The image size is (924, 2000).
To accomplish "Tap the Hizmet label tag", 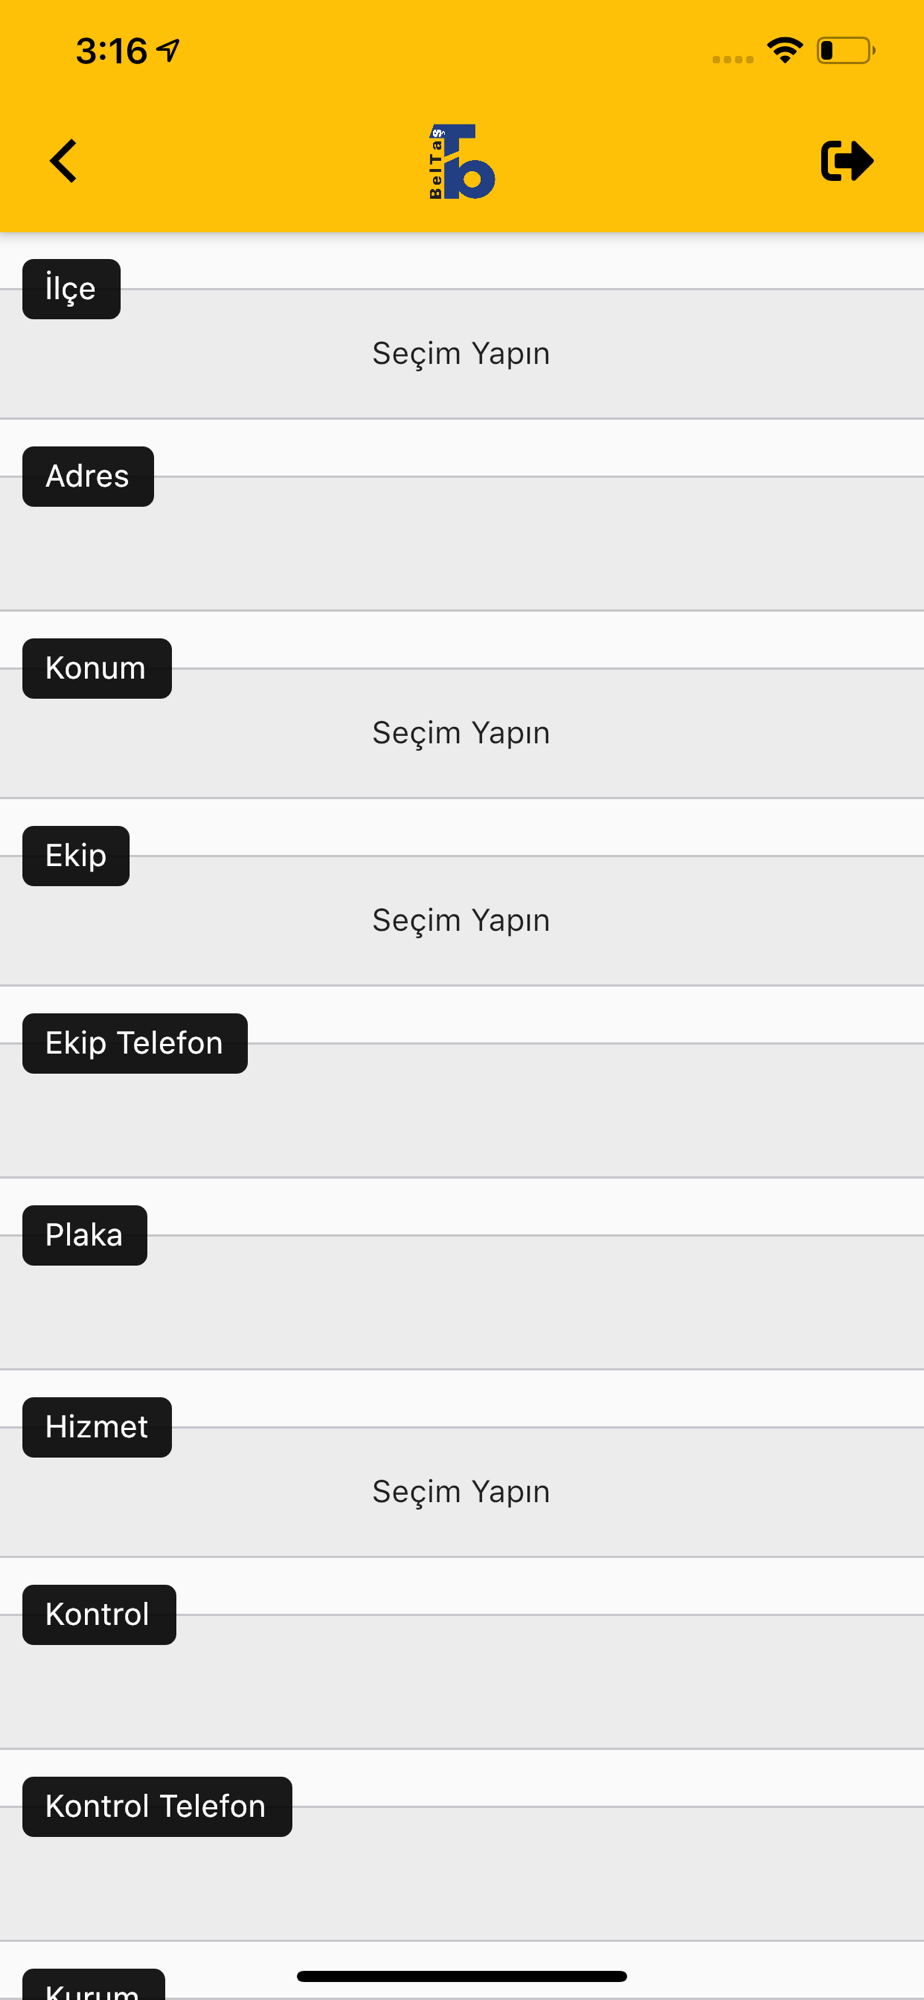I will (97, 1427).
